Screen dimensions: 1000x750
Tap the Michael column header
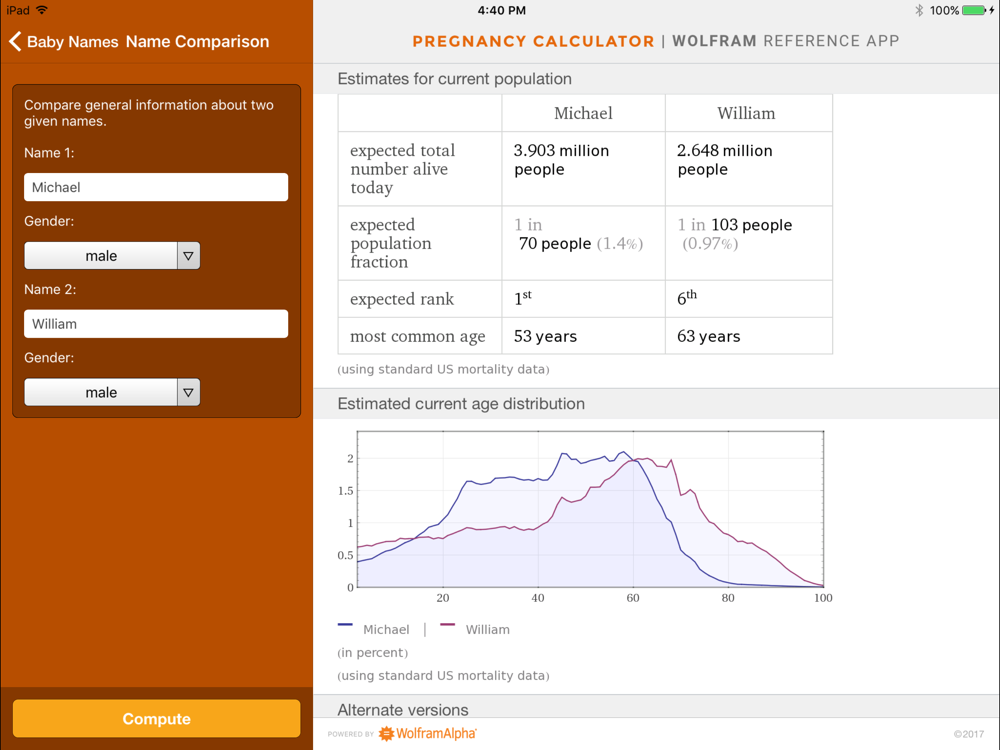pos(583,114)
